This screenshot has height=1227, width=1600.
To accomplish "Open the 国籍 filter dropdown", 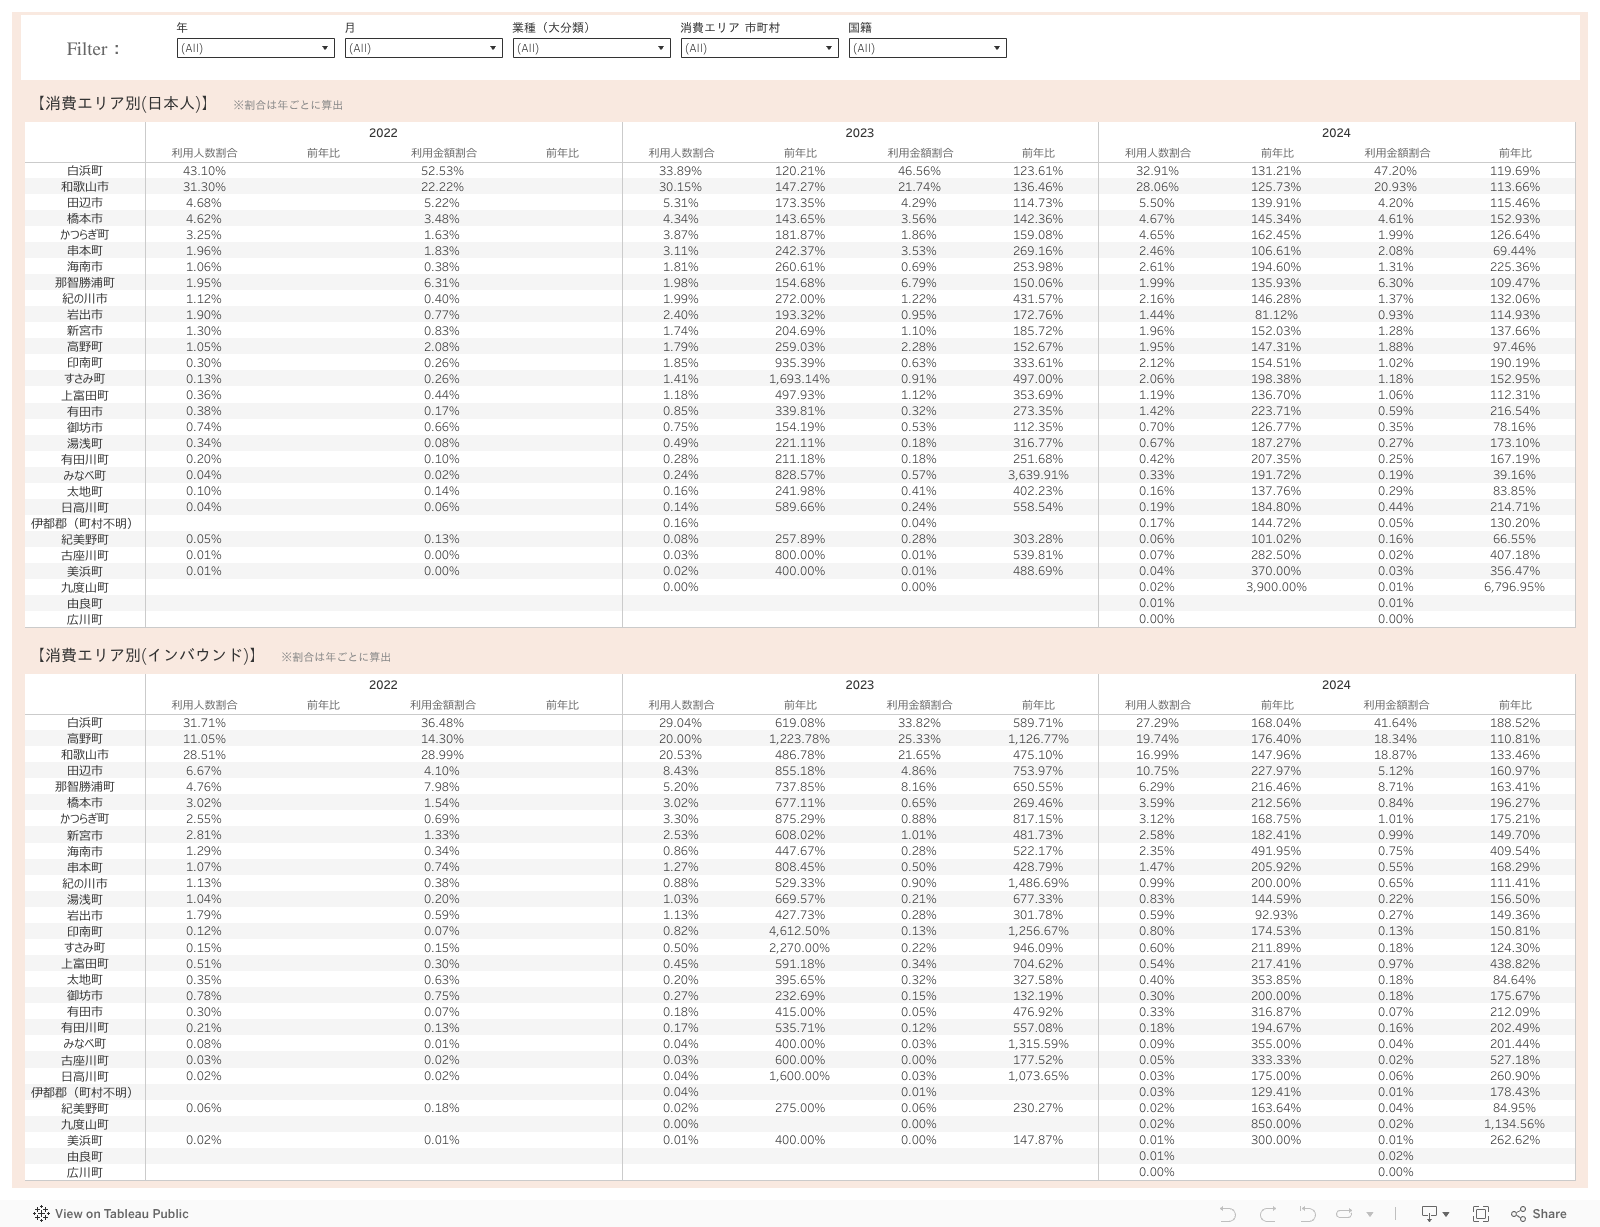I will pos(927,48).
